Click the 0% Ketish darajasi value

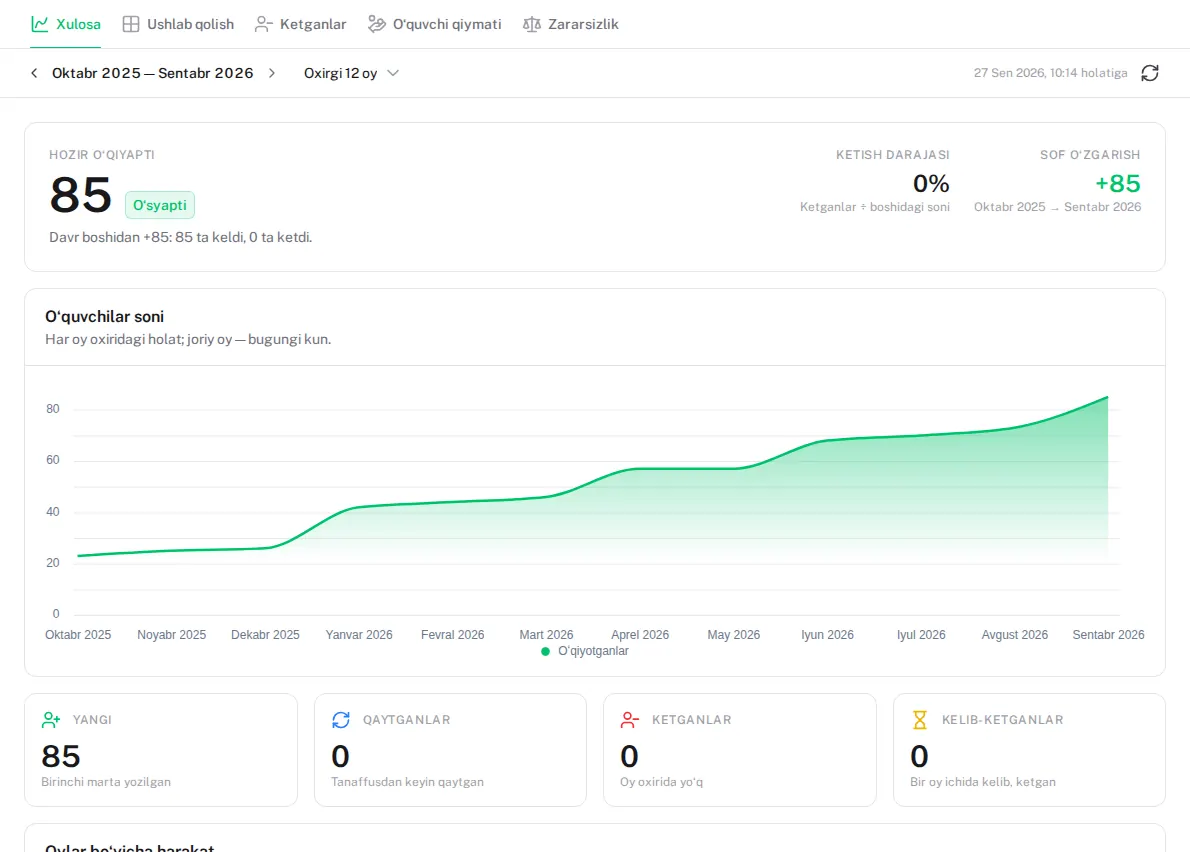(931, 184)
